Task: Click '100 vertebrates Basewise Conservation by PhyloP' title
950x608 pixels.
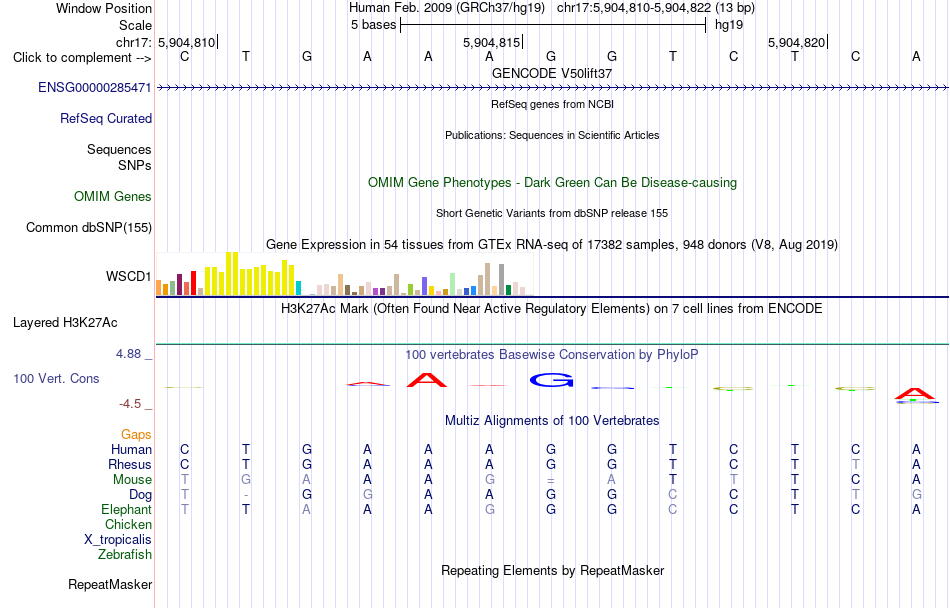Action: click(552, 354)
